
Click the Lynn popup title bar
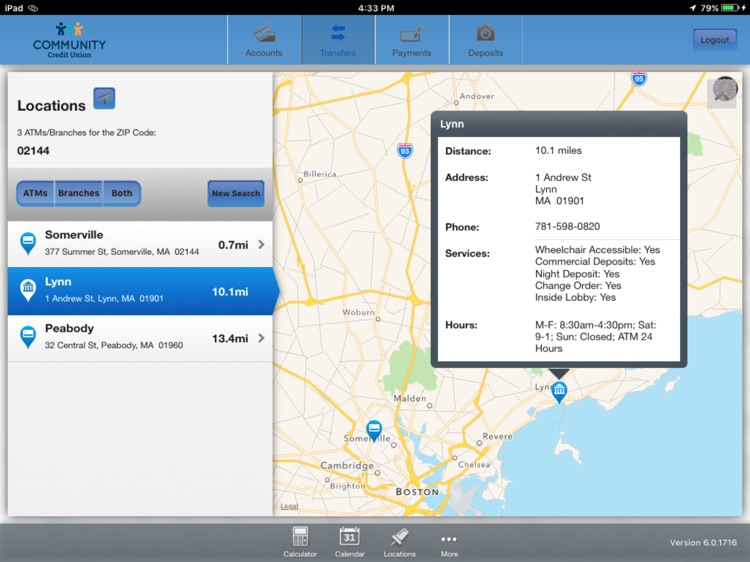coord(559,124)
